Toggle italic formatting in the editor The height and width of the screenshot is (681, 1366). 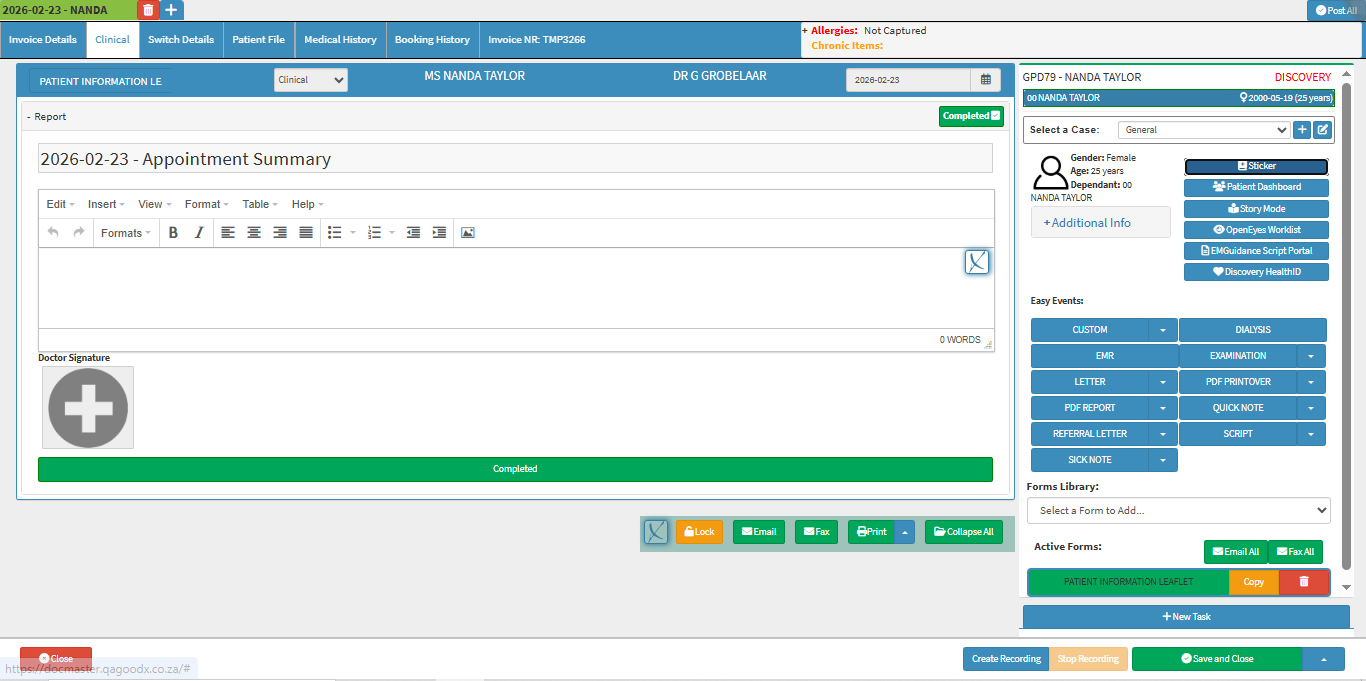coord(199,232)
